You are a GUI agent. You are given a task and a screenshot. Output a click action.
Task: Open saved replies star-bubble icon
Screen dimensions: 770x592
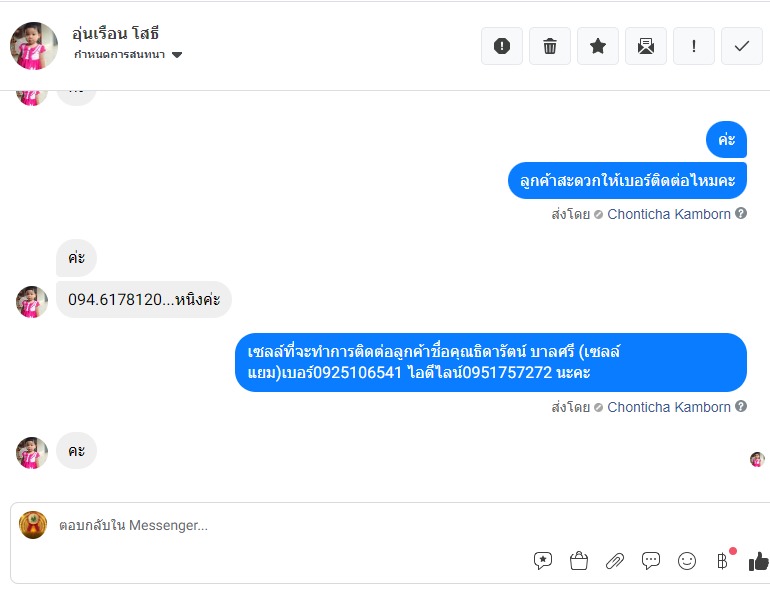click(x=543, y=561)
